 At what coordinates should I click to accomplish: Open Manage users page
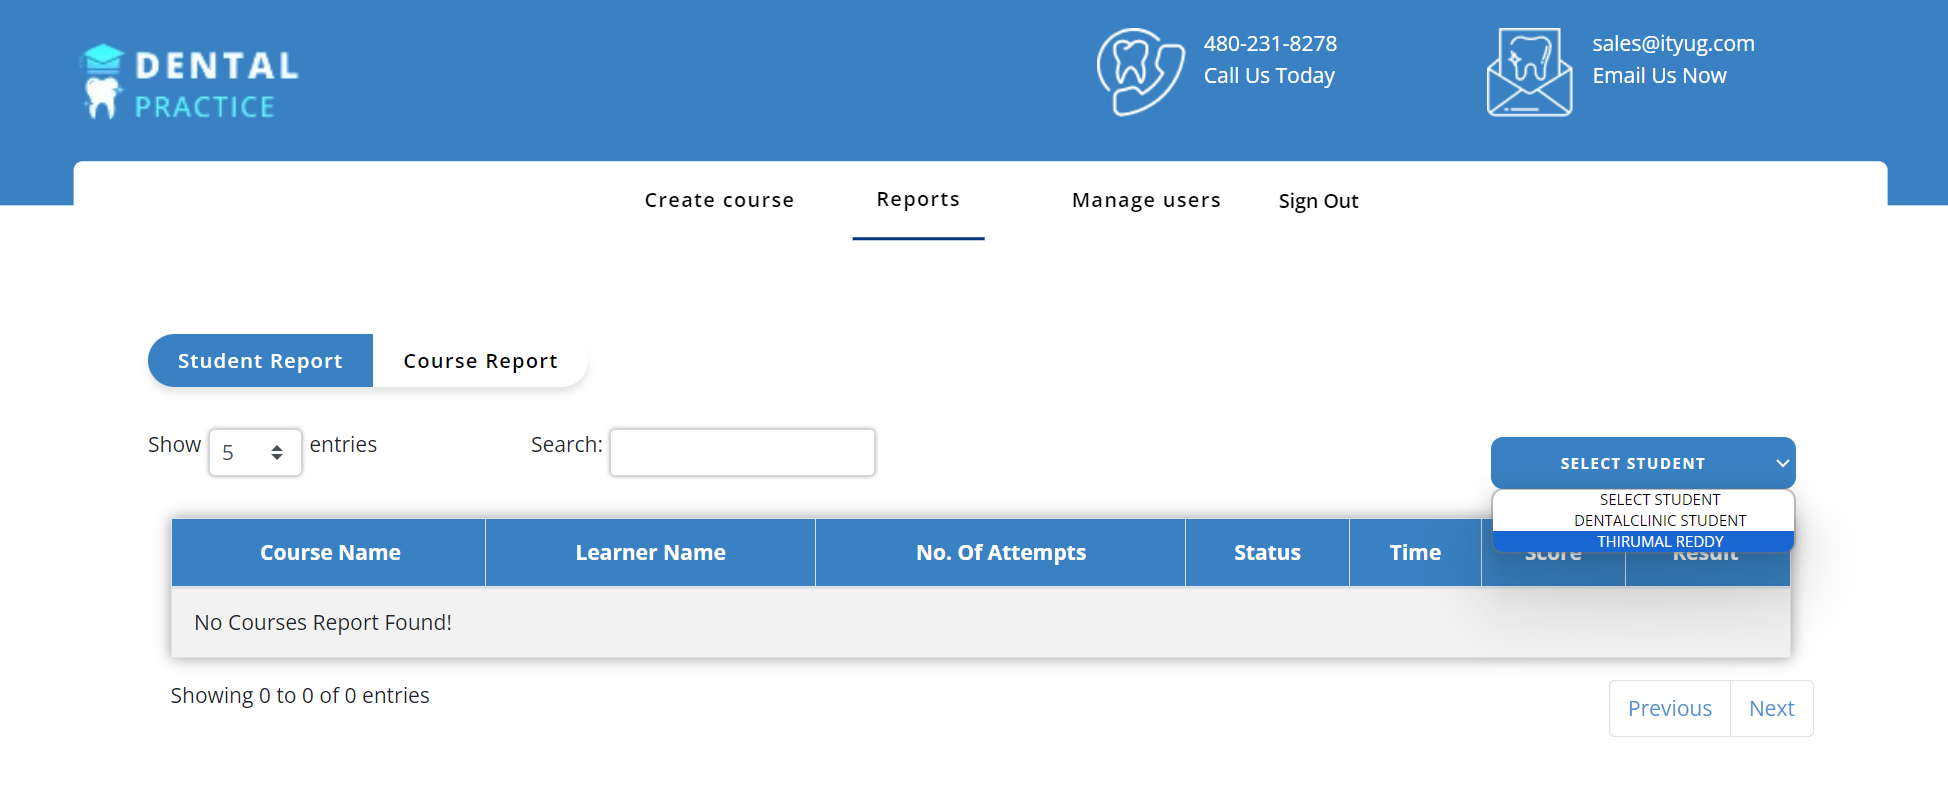coord(1146,200)
